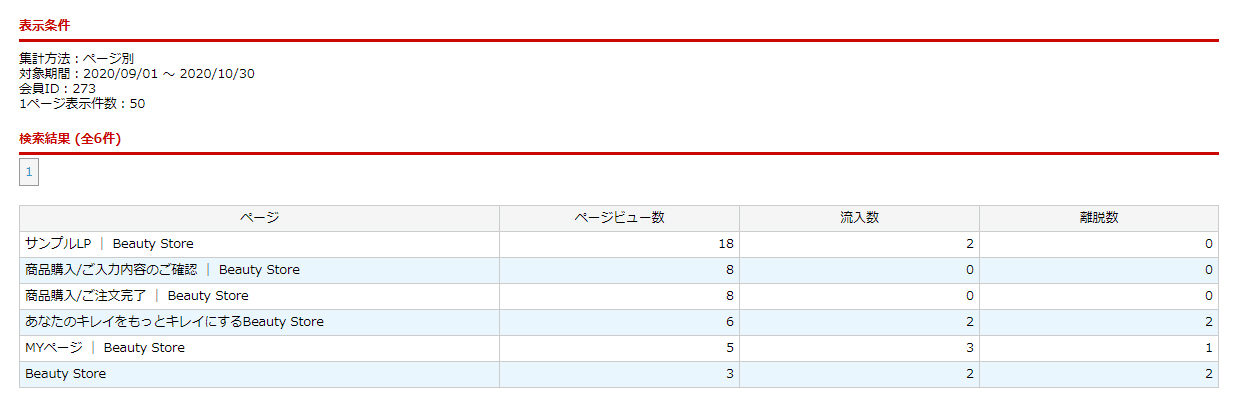Select the 商品購入/ご注文完了 page row
Viewport: 1238px width, 404px height.
point(137,296)
